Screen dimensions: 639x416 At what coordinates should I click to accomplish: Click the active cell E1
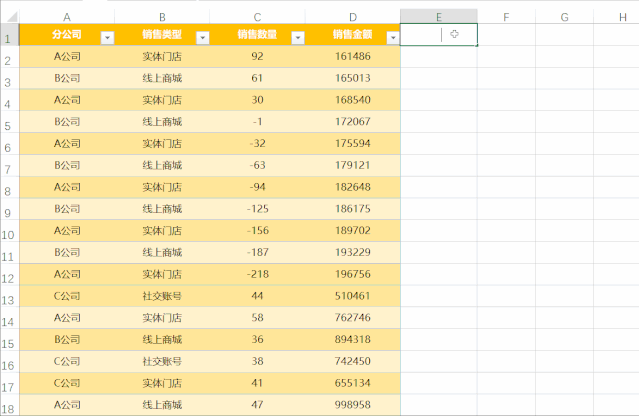[x=438, y=35]
